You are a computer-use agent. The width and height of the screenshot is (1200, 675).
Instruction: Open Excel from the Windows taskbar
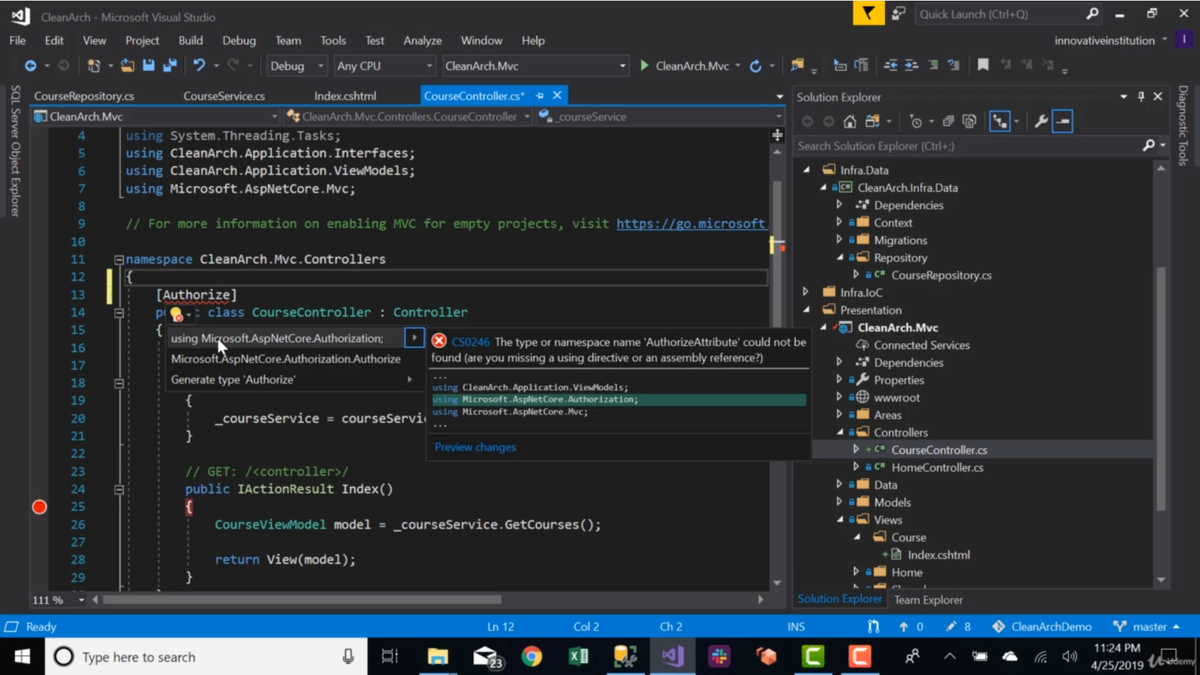tap(578, 657)
